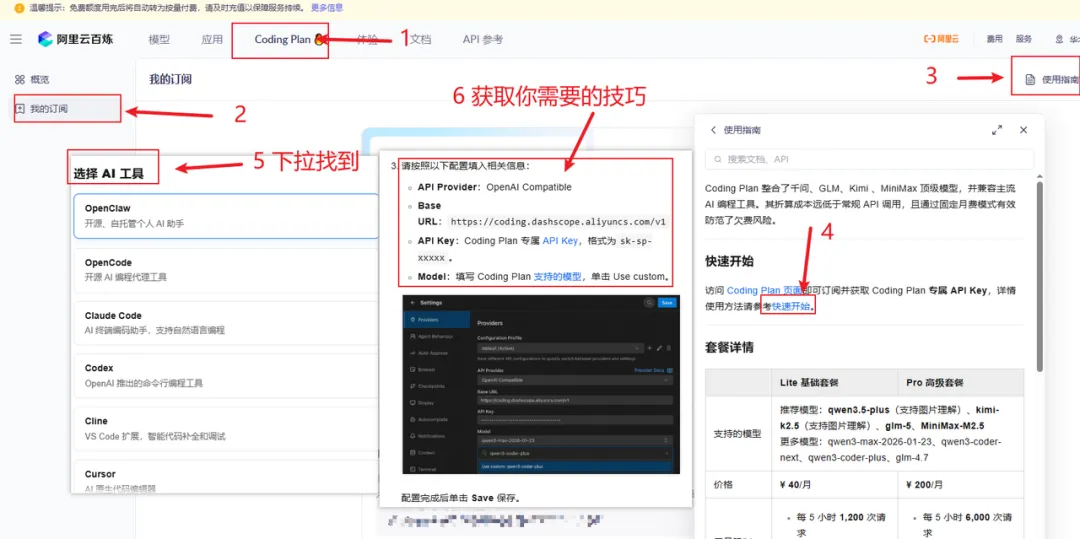The width and height of the screenshot is (1080, 539).
Task: Open the API Provider dropdown showing OpenAI Compatible
Action: [575, 380]
